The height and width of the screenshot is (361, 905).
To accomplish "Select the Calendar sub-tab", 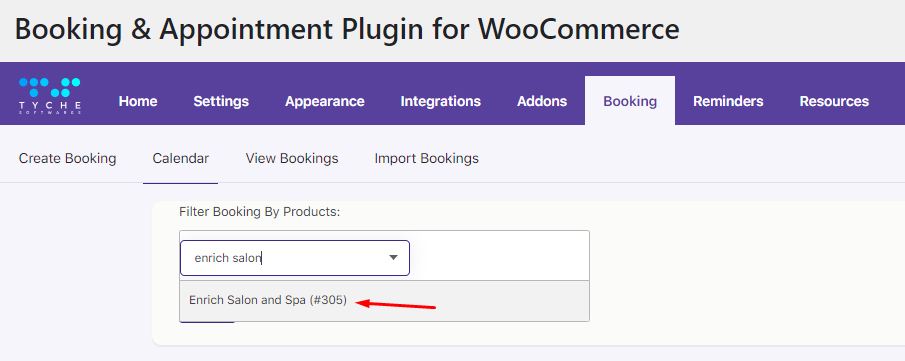I will pyautogui.click(x=181, y=158).
